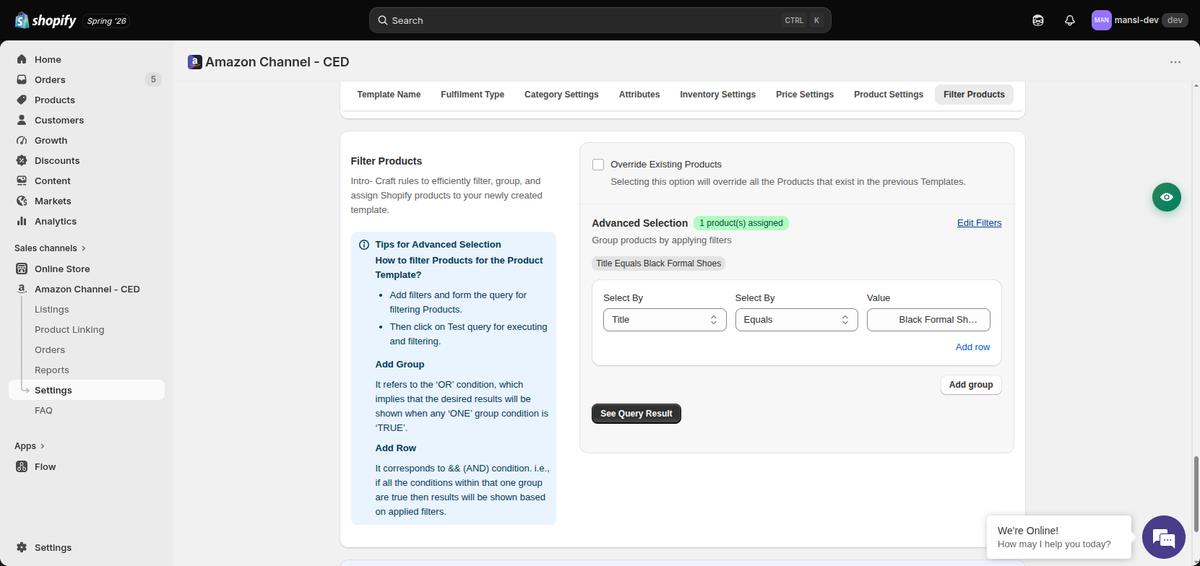Open Amazon channel Orders sub-item
Viewport: 1200px width, 566px height.
tap(50, 350)
